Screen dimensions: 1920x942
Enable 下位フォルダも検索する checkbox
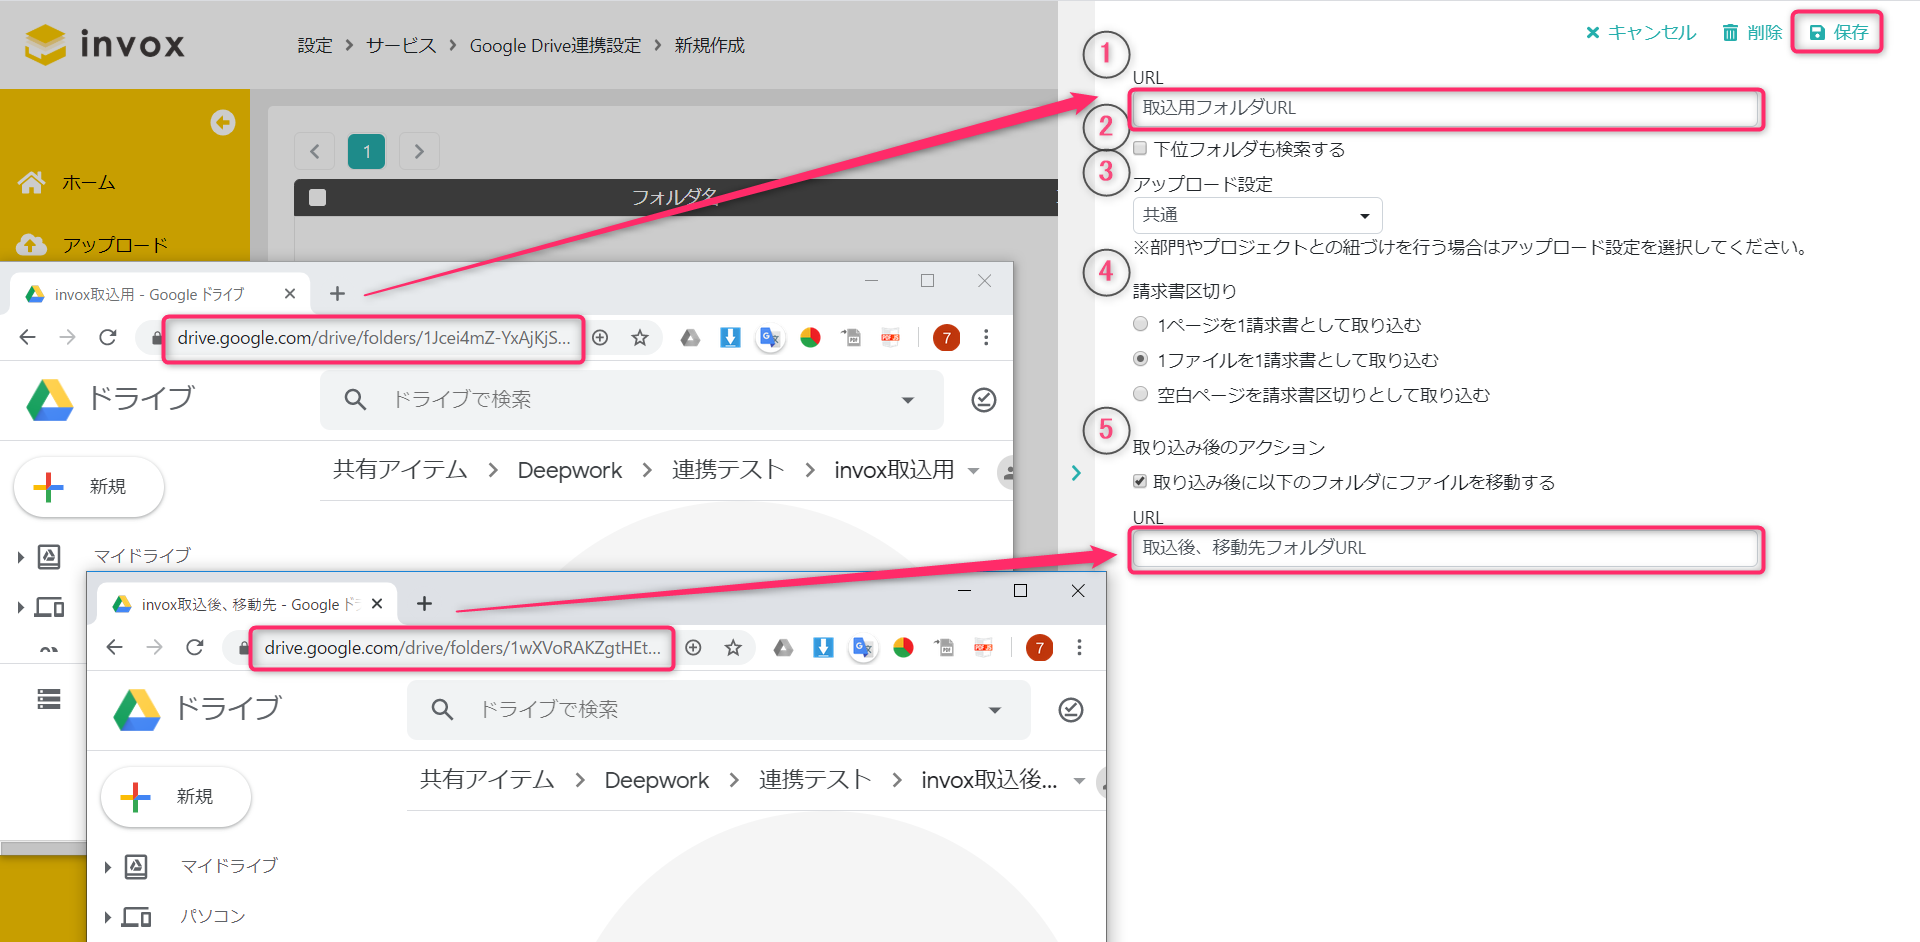[1140, 148]
